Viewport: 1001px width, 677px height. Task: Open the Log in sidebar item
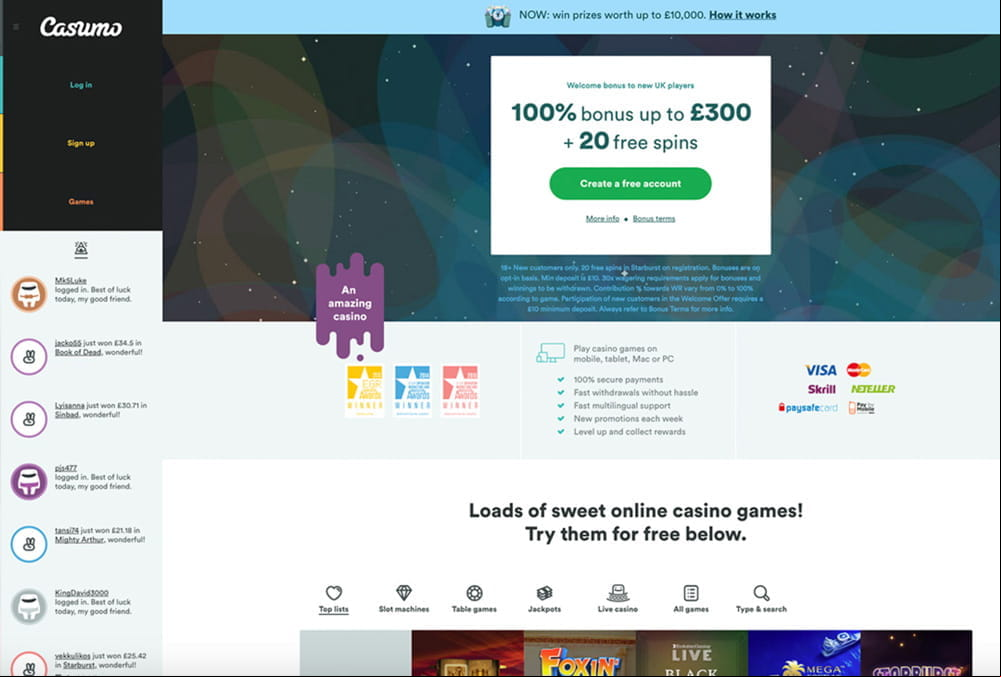[x=81, y=85]
